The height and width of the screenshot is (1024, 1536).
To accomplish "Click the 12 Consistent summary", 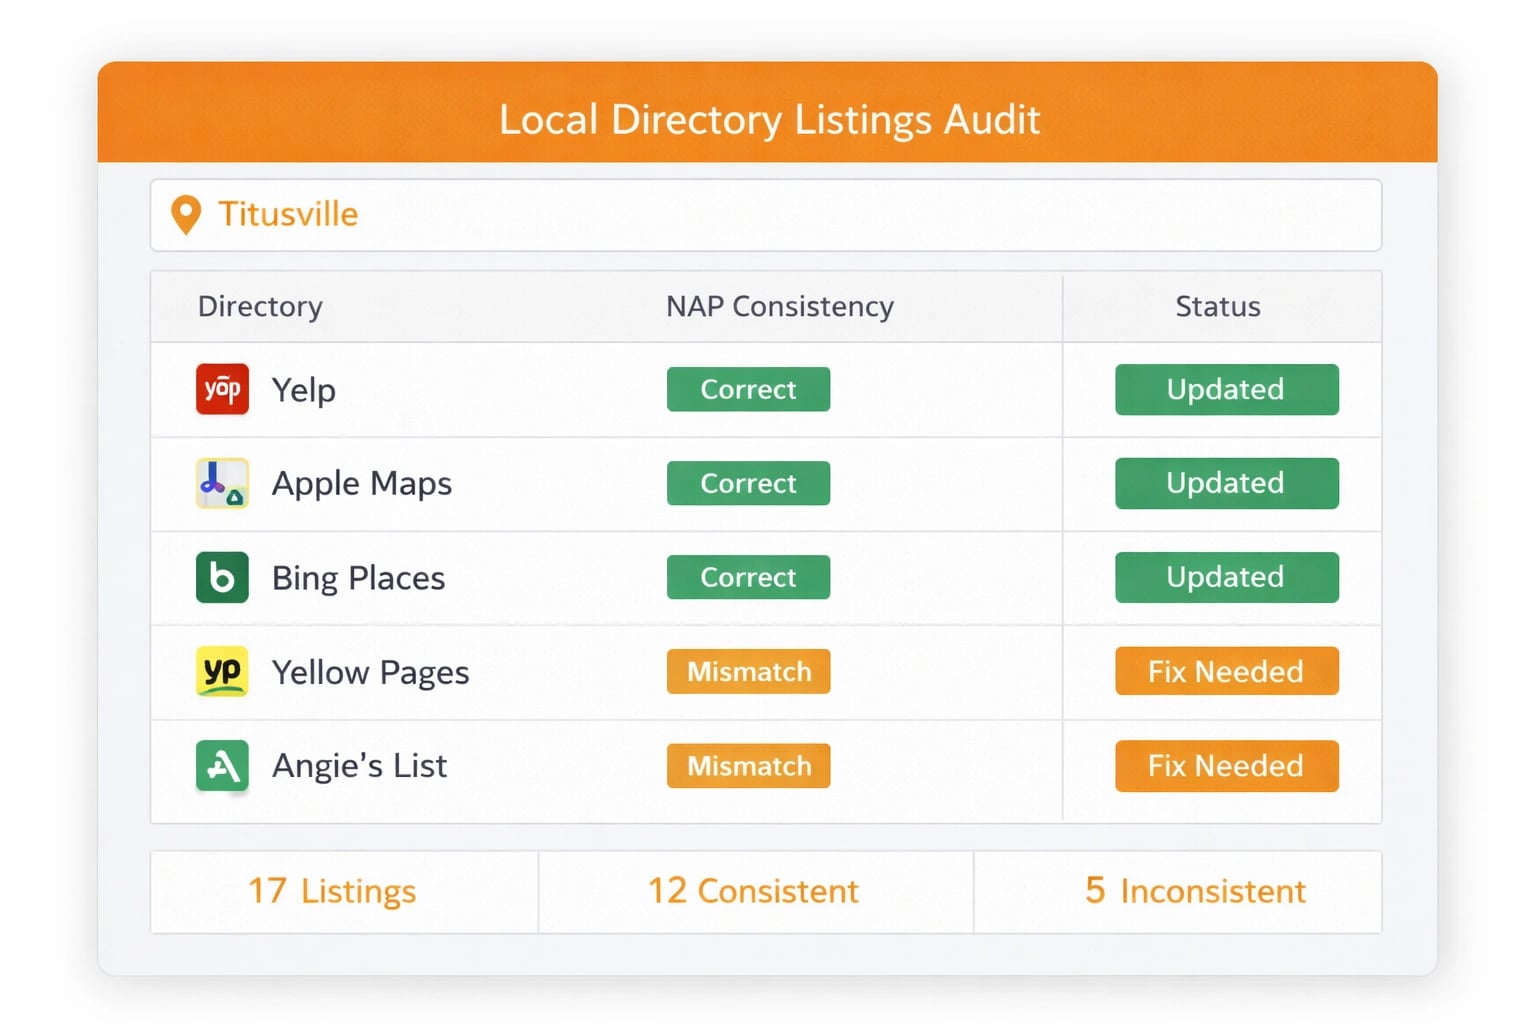I will [x=752, y=891].
